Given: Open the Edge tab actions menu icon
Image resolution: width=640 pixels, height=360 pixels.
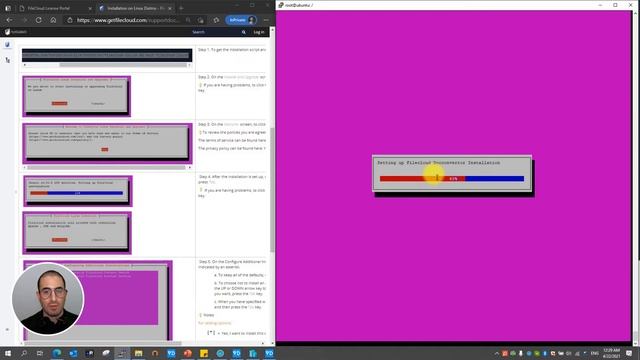Looking at the screenshot, I should pyautogui.click(x=8, y=8).
